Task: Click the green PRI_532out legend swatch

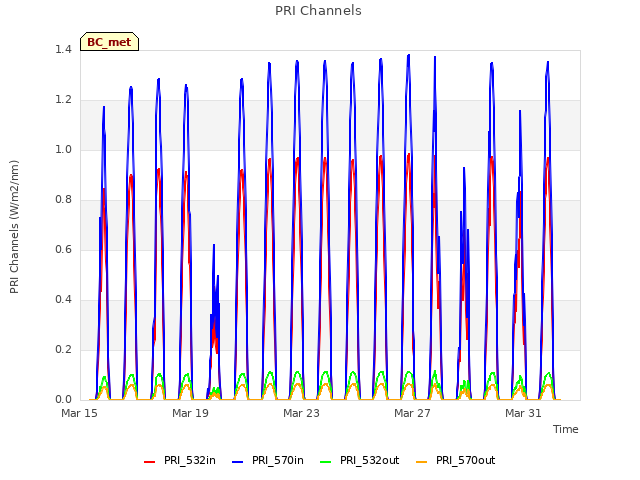Action: [x=326, y=462]
